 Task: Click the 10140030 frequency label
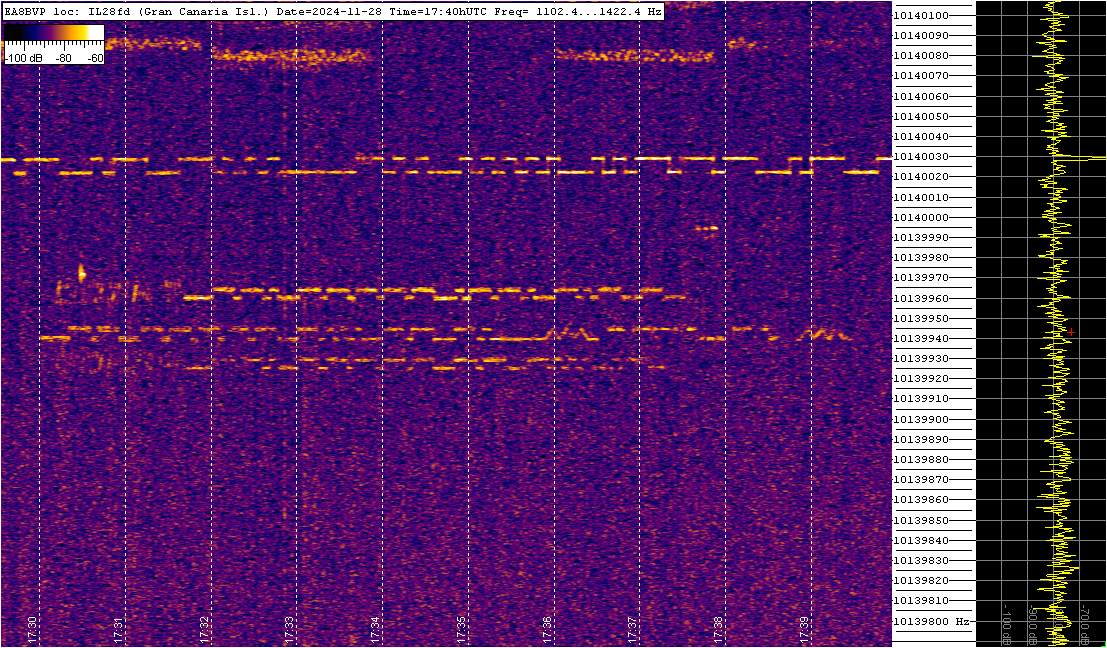click(x=921, y=157)
